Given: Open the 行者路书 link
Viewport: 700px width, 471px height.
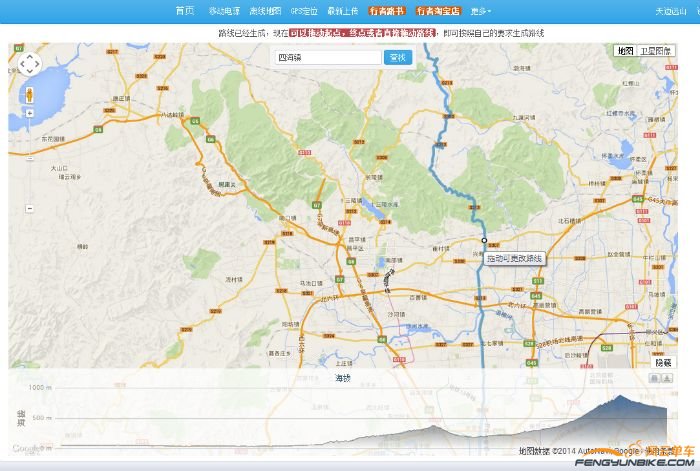Looking at the screenshot, I should coord(387,11).
